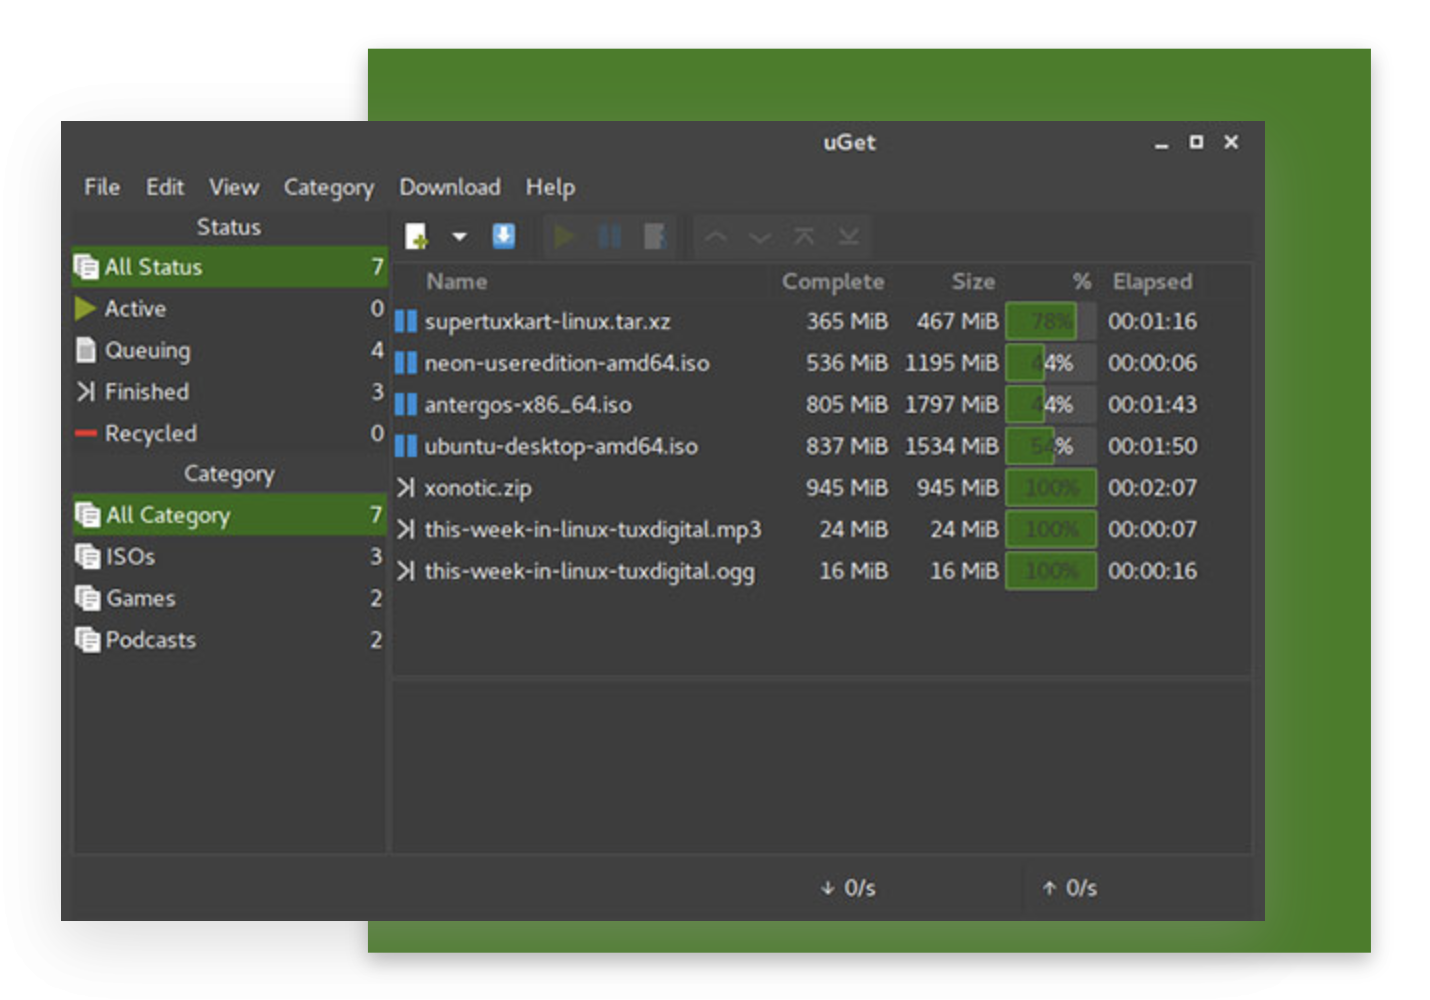Select supertuxkart-linux.tar.xz download
This screenshot has width=1430, height=1000.
pos(820,322)
